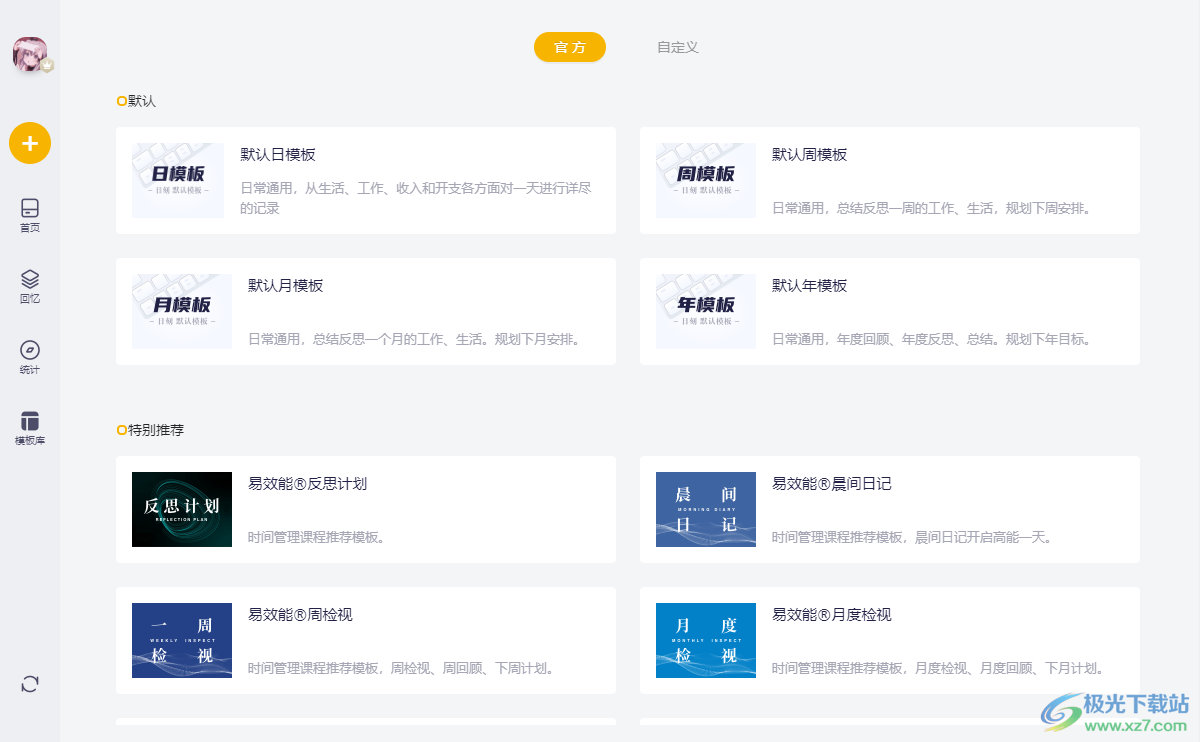This screenshot has width=1200, height=742.
Task: Click description mentioning 月度回顾、下月计划
Action: click(938, 668)
